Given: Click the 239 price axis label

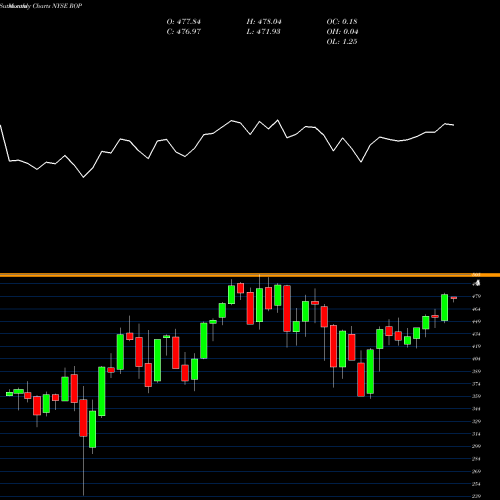Looking at the screenshot, I should click(476, 496).
